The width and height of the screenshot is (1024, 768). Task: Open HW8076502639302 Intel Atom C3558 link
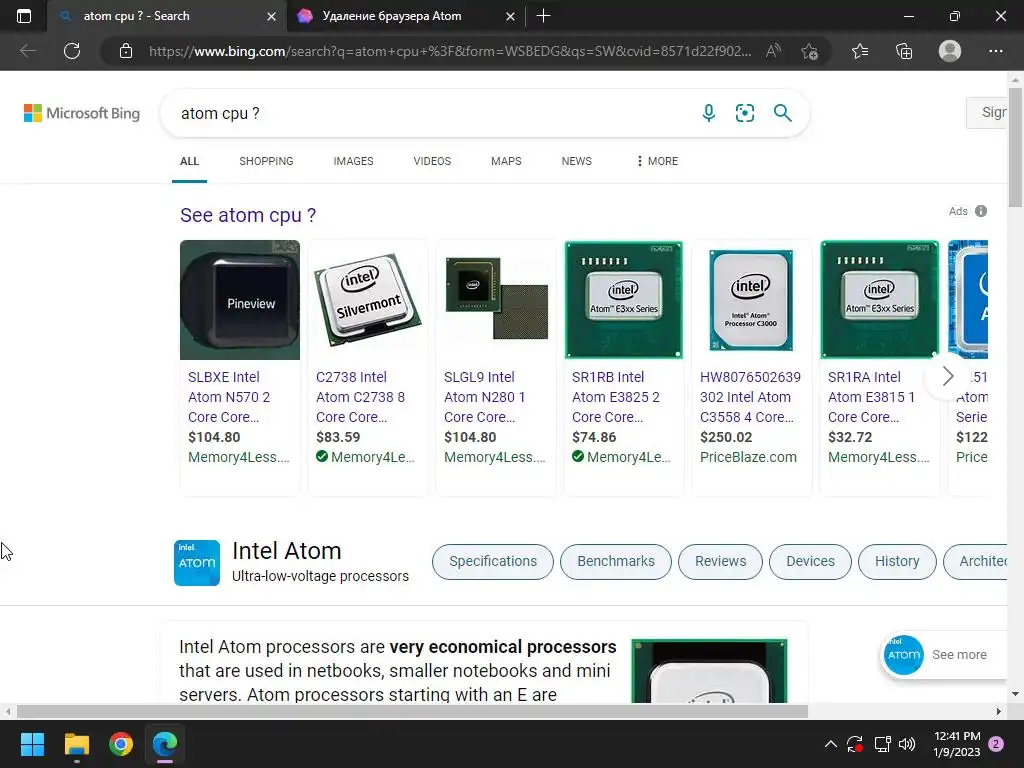[x=750, y=397]
